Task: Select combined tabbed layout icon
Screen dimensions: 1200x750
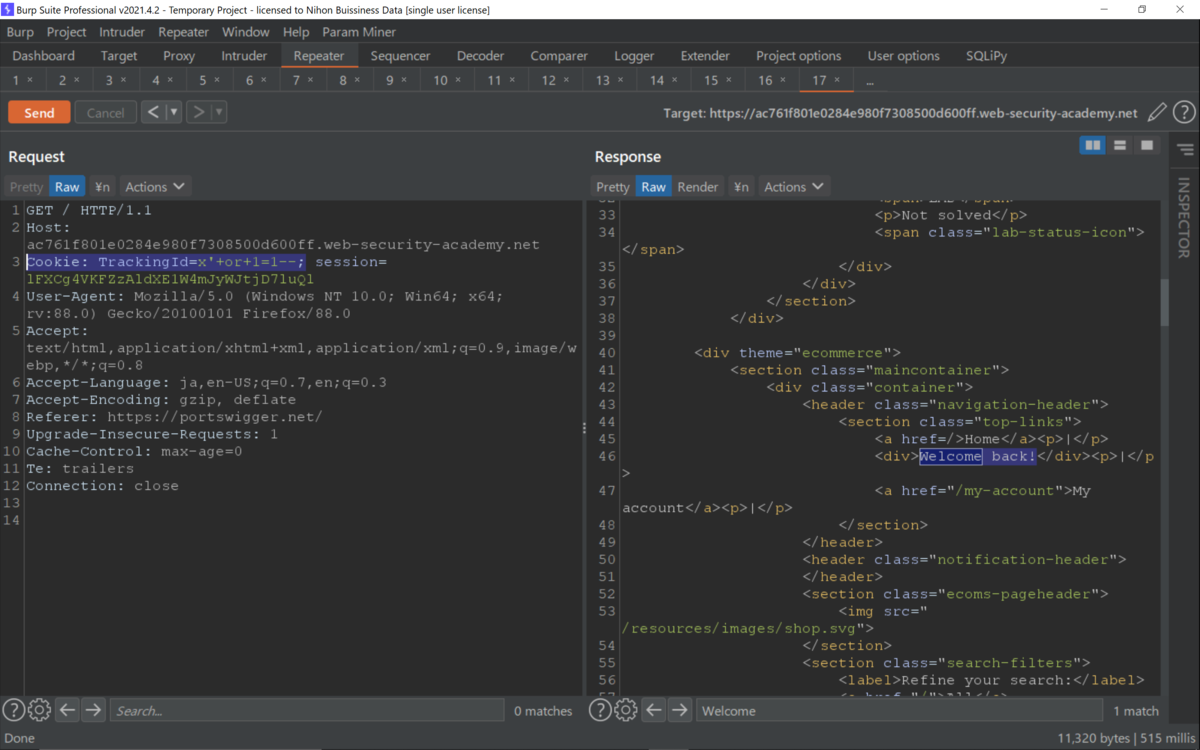Action: [x=1147, y=146]
